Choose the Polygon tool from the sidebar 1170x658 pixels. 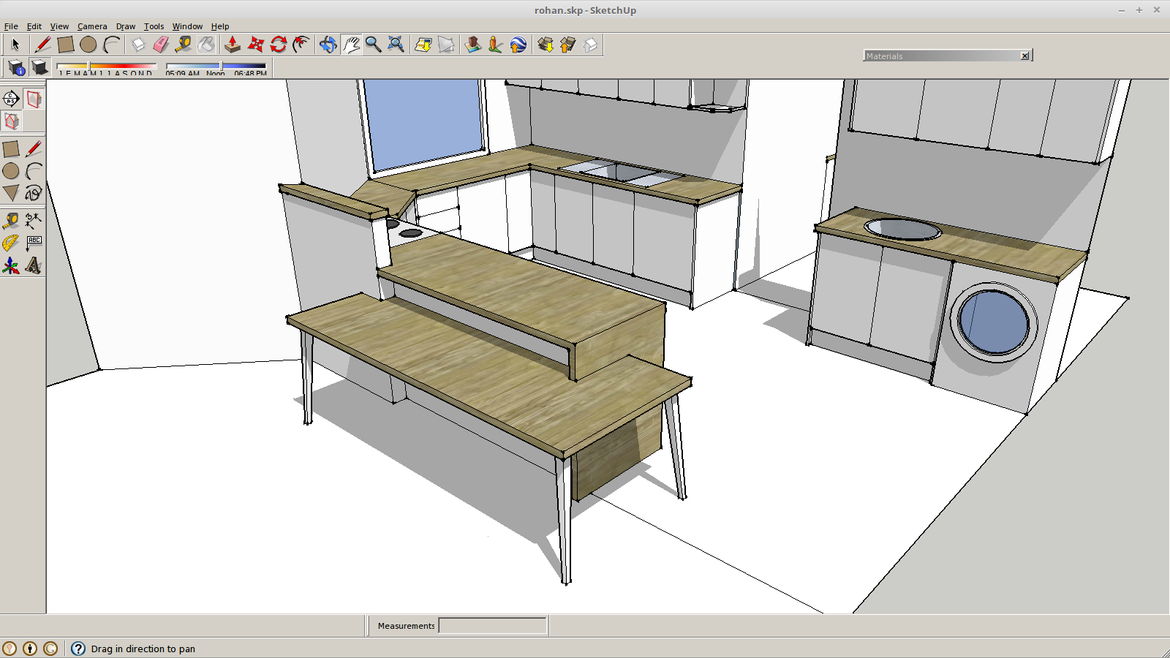click(10, 192)
